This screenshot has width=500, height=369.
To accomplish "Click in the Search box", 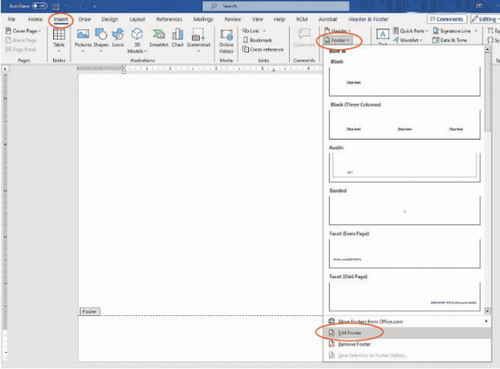I will [x=276, y=6].
